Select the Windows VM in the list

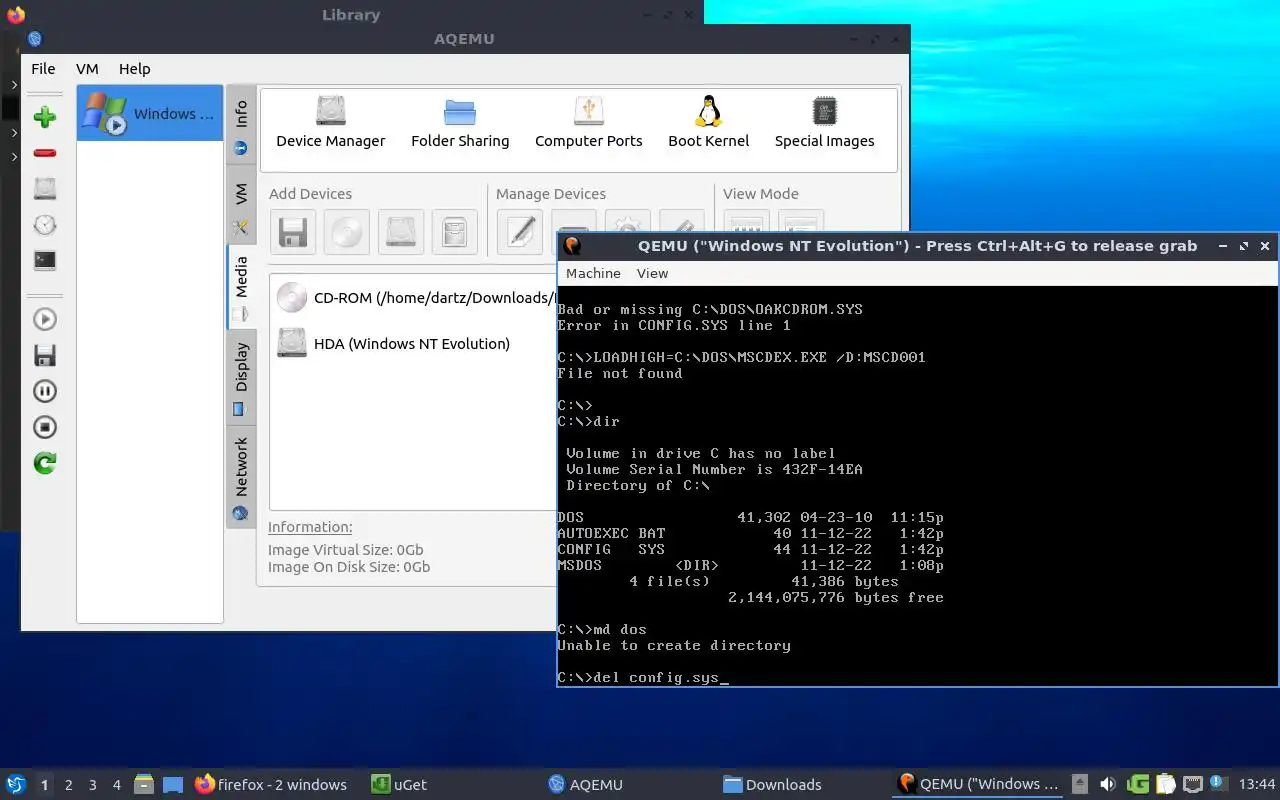click(x=150, y=113)
